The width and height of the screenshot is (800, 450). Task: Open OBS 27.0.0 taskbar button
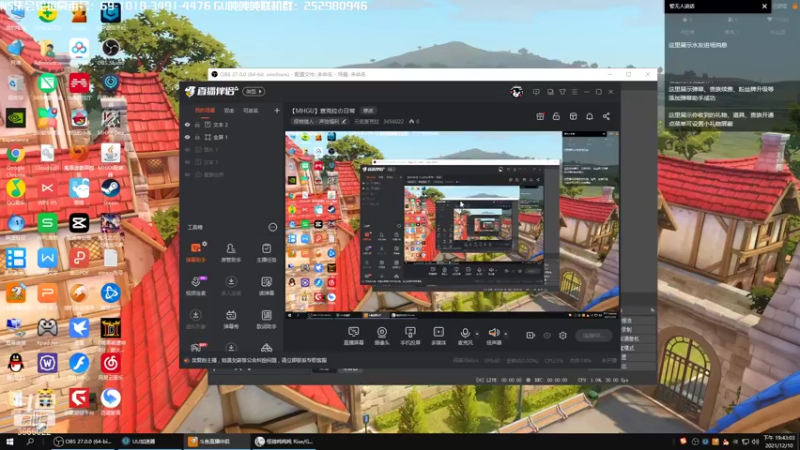tap(84, 441)
